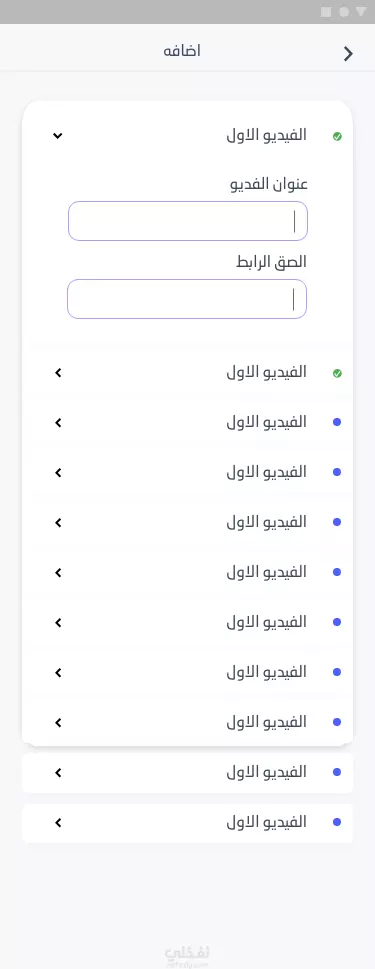
Task: Focus the الصق الرابط link field
Action: coord(187,299)
